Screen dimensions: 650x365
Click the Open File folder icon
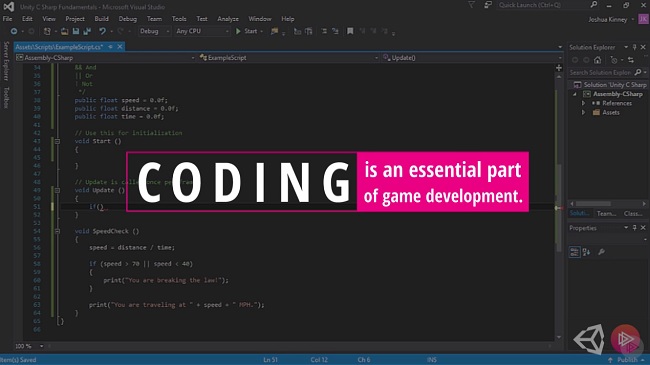click(x=64, y=31)
